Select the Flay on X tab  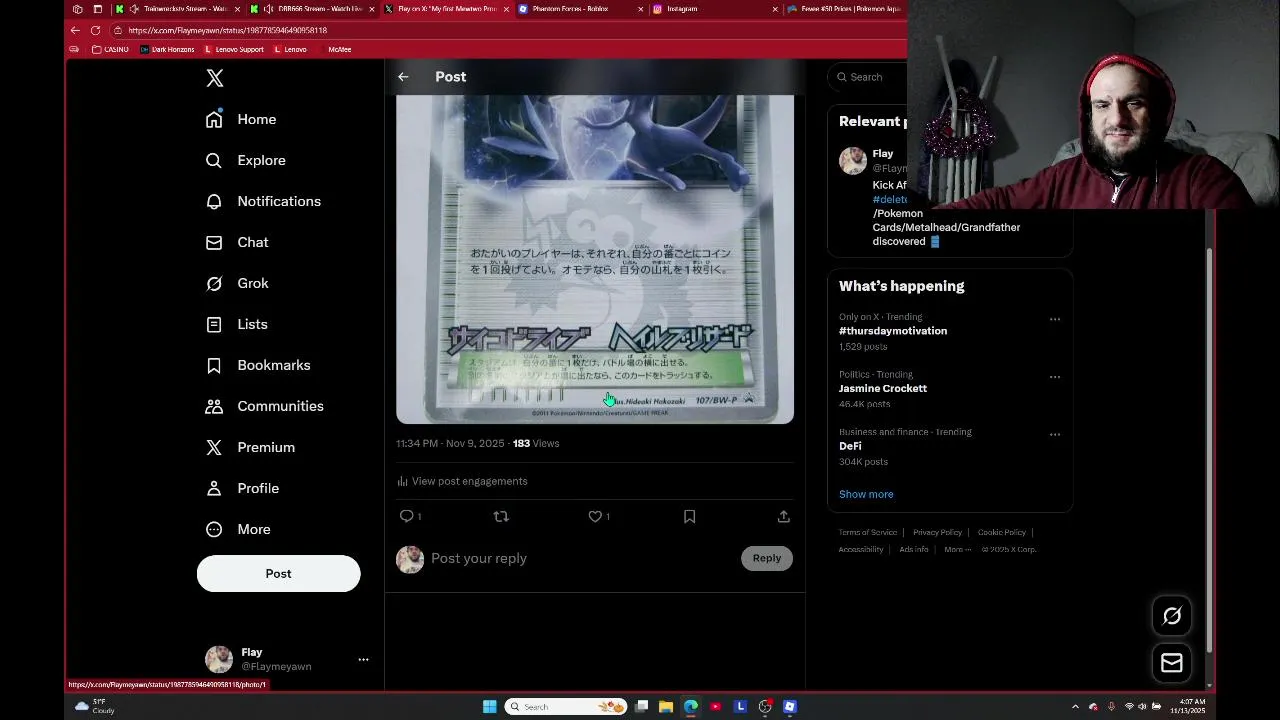(447, 9)
